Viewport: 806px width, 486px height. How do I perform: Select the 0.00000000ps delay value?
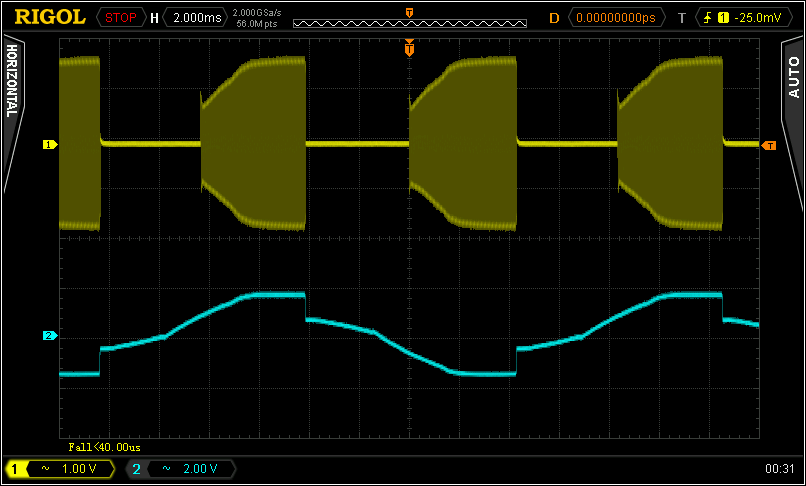point(616,18)
